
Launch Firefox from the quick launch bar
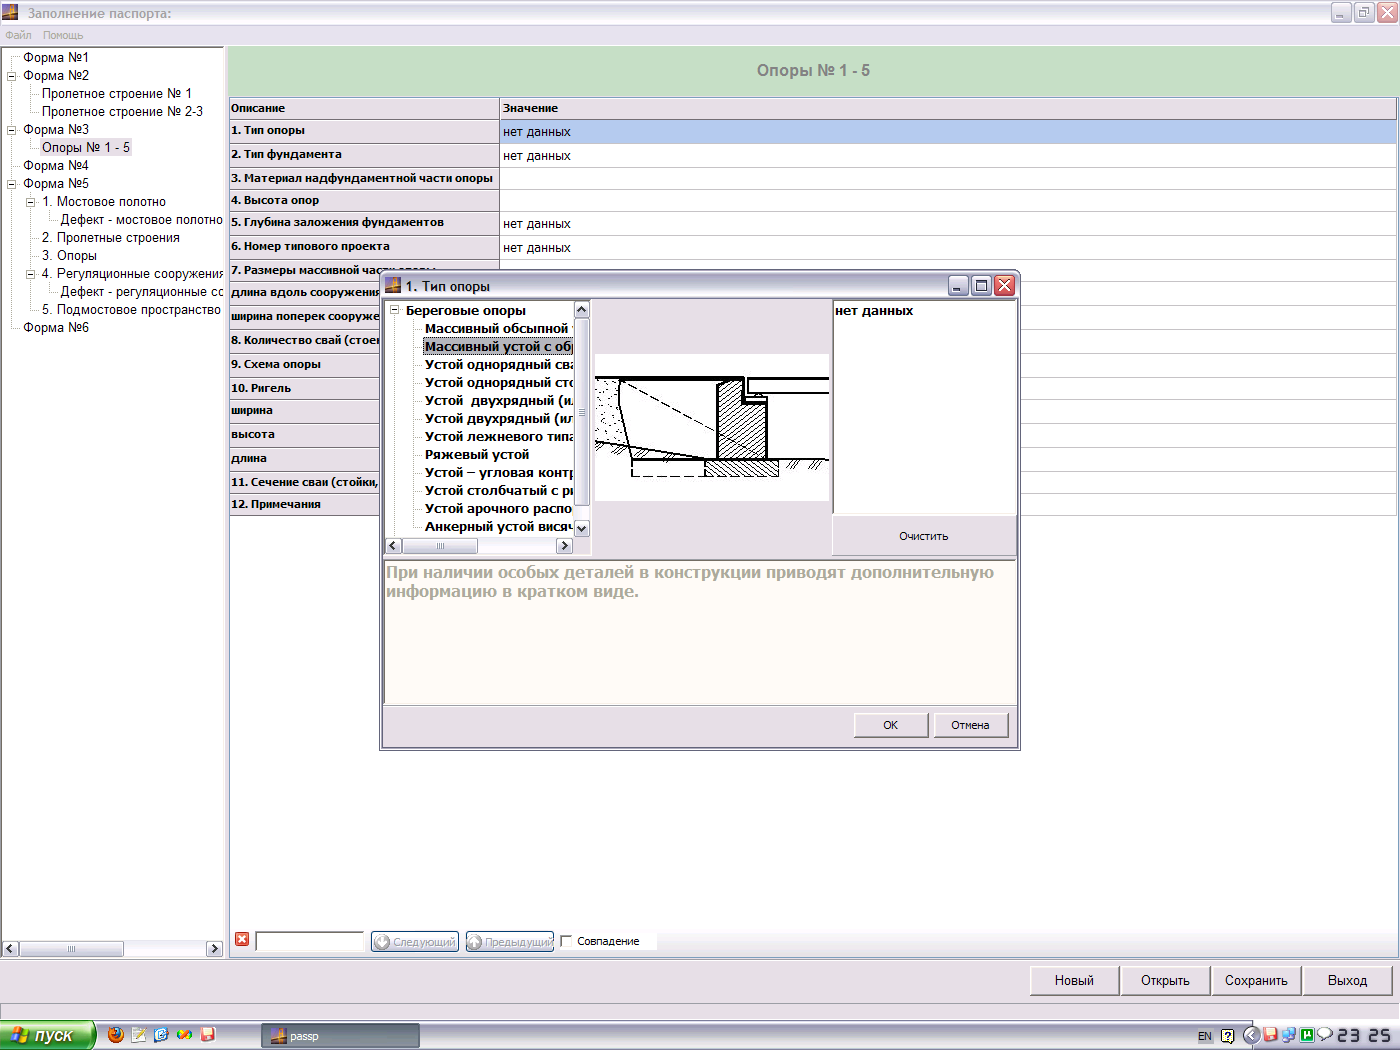[116, 1035]
